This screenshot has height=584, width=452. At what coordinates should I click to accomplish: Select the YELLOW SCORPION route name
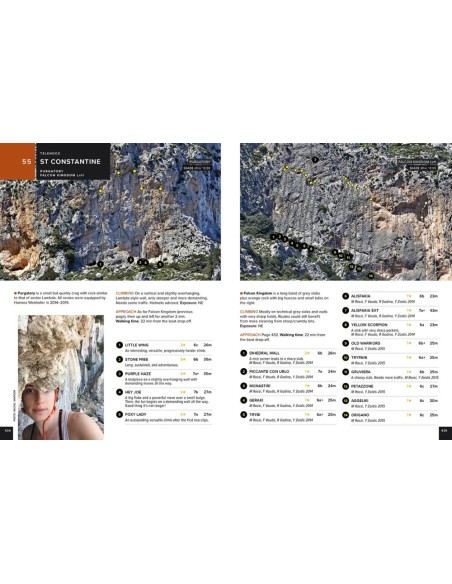(369, 325)
